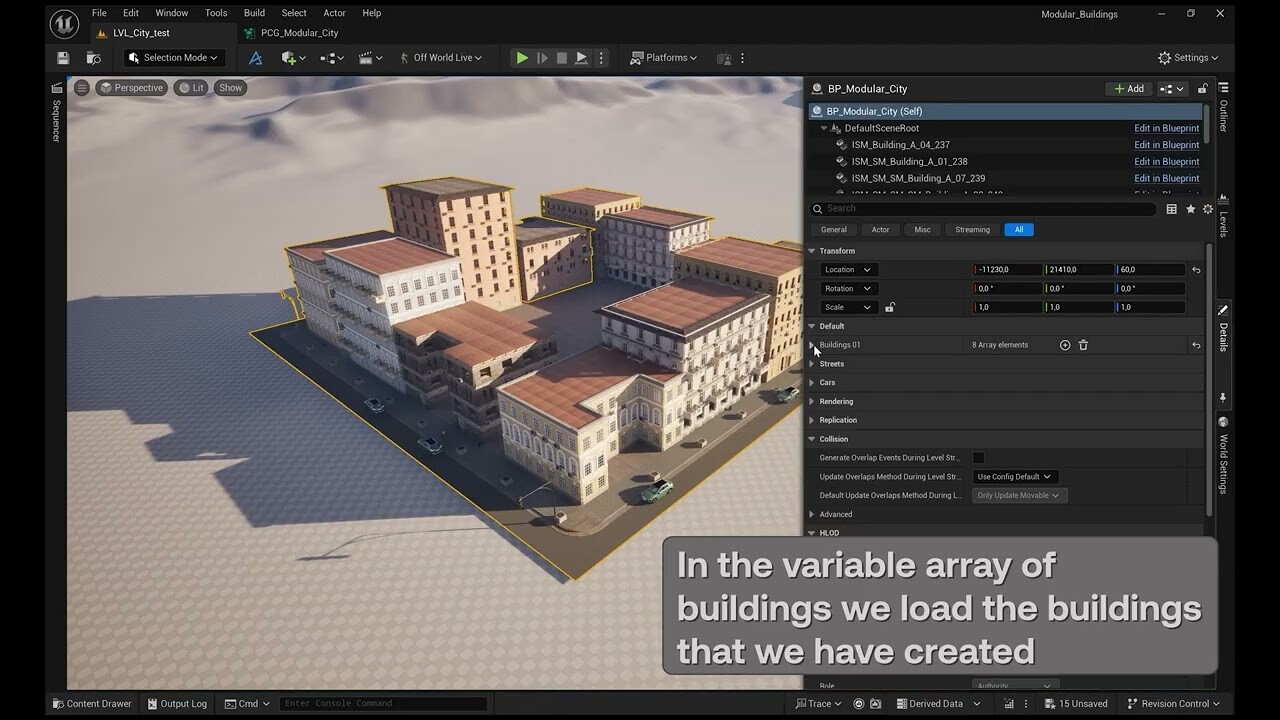The image size is (1280, 720).
Task: Click Edit in Blueprint for ISM_Building_A_04_237
Action: tap(1166, 144)
